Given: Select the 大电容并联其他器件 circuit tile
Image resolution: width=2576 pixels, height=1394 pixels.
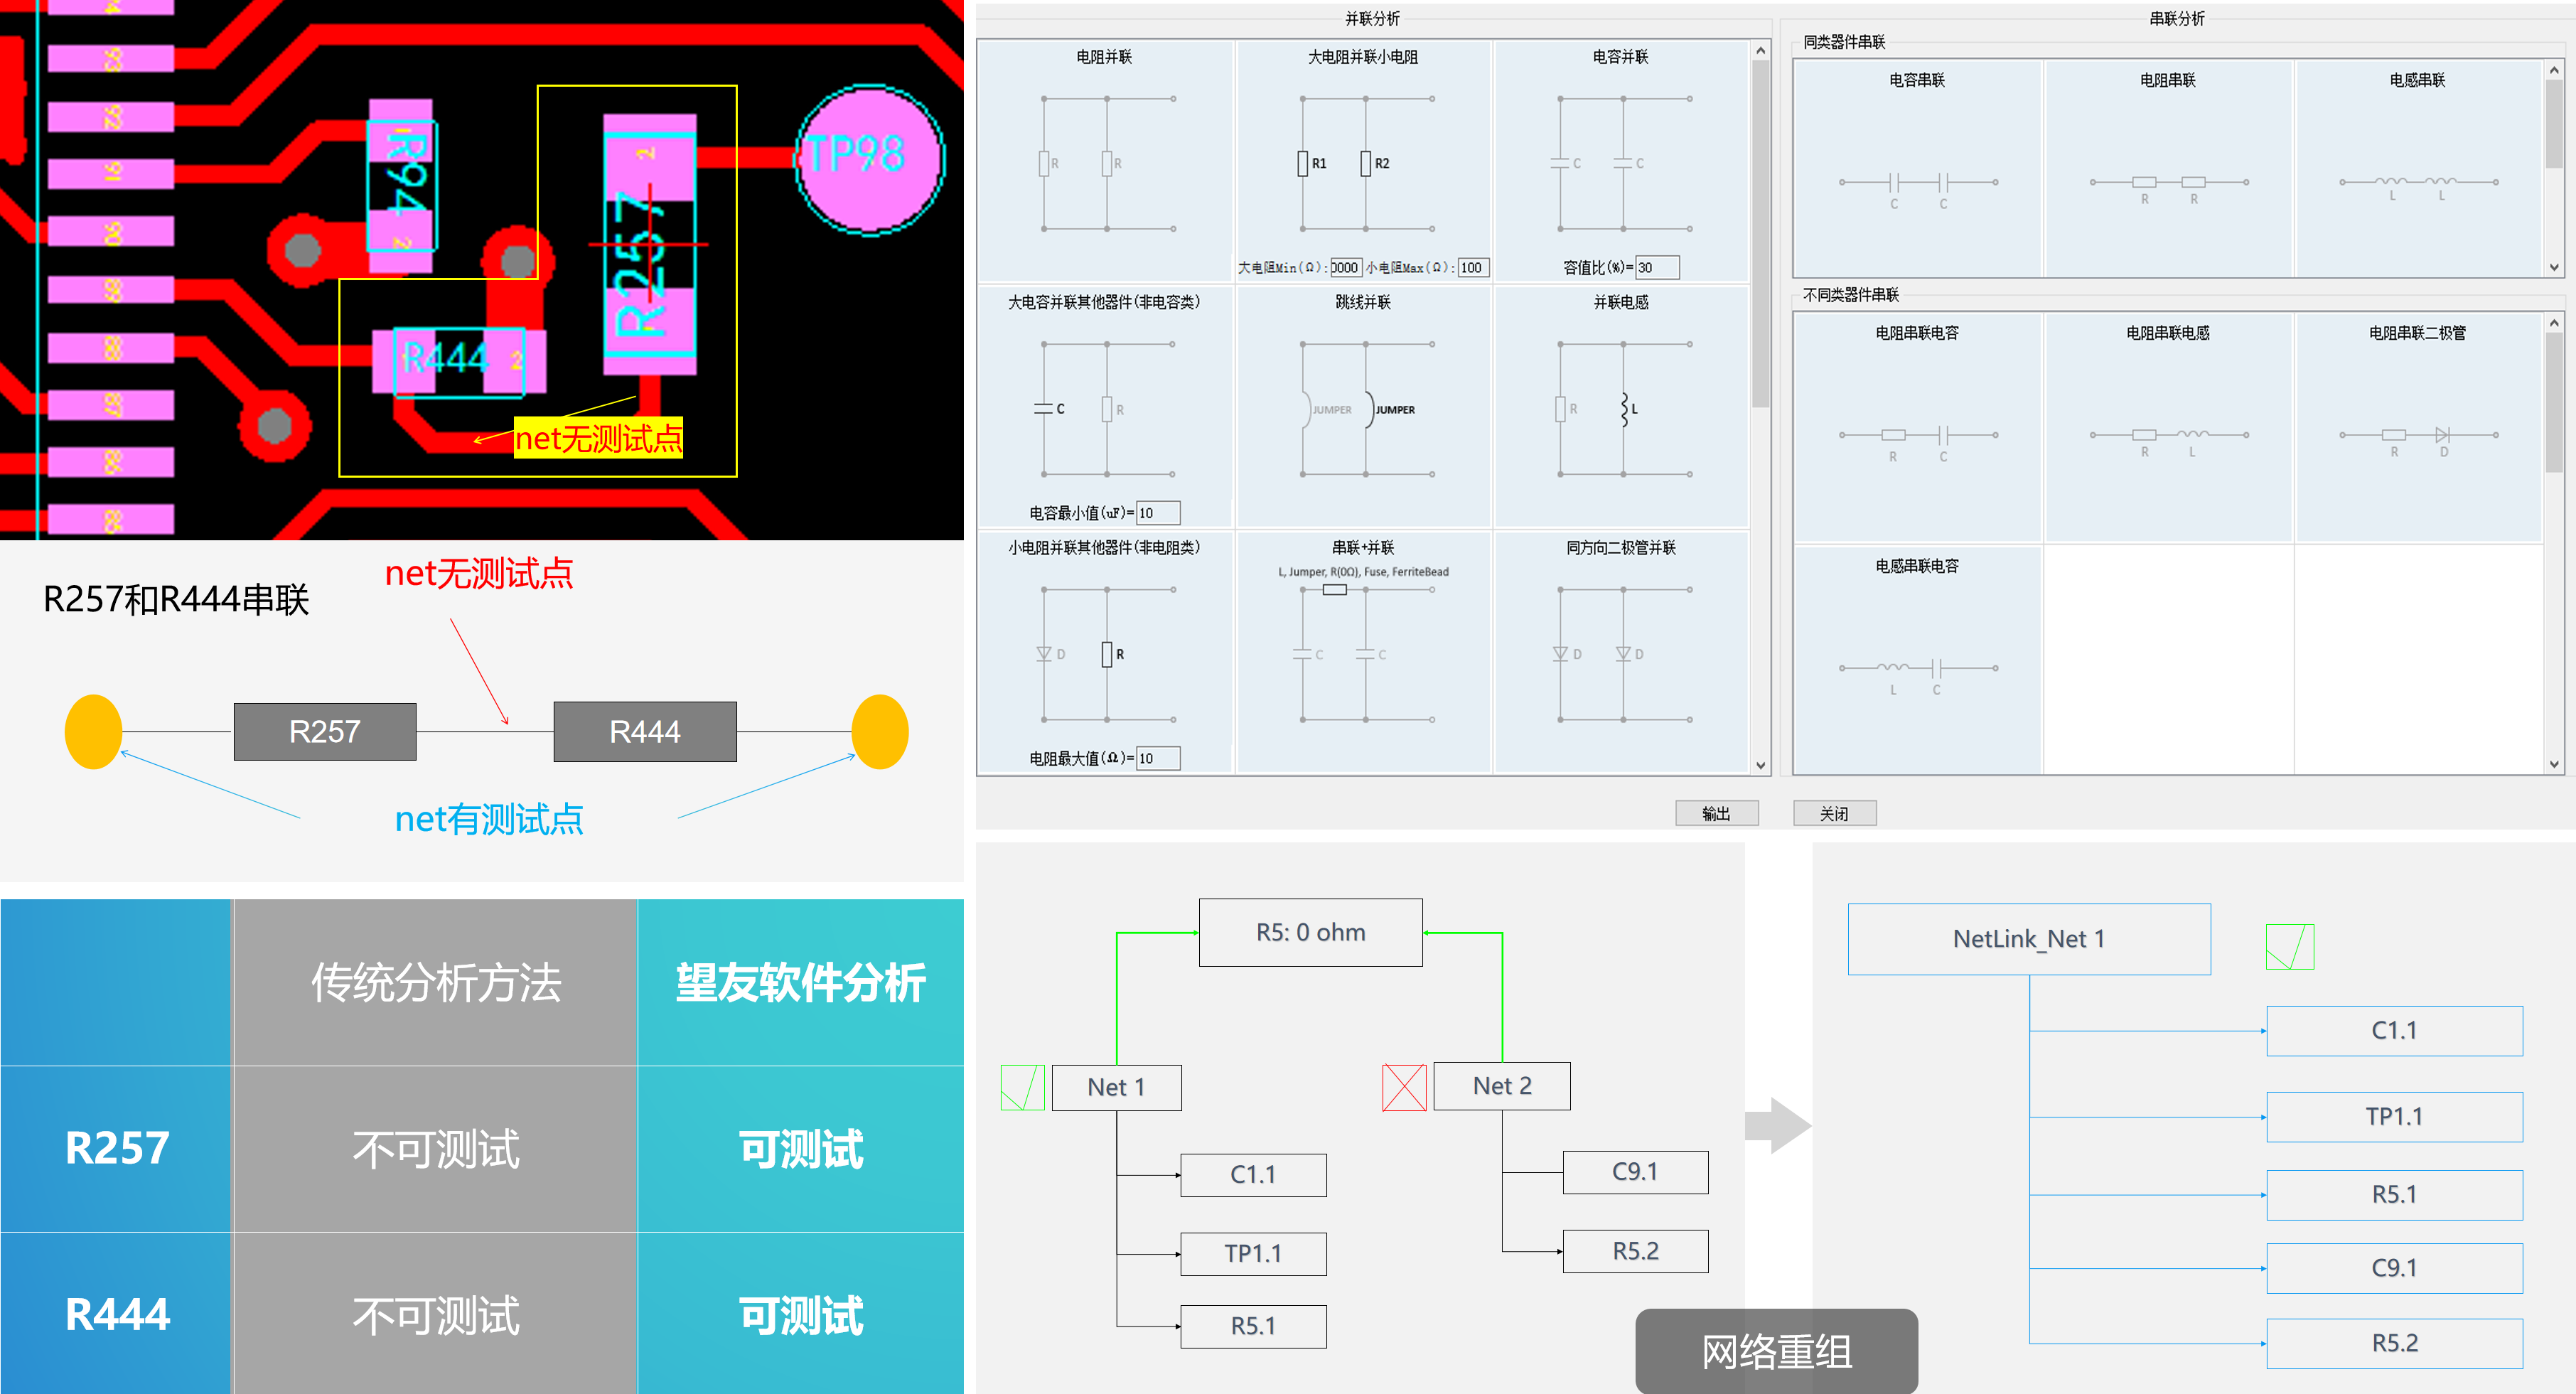Looking at the screenshot, I should [x=1105, y=407].
